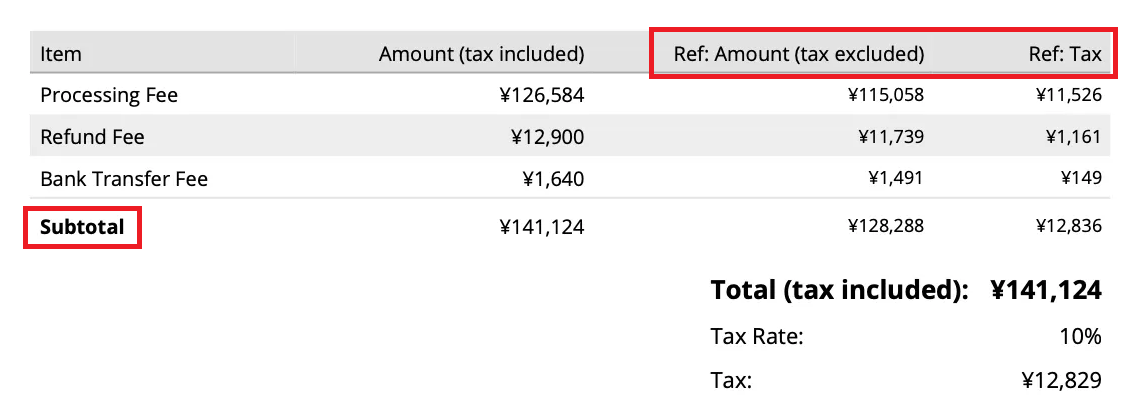Click the Ref: Tax column header
The height and width of the screenshot is (417, 1126).
pyautogui.click(x=1065, y=54)
